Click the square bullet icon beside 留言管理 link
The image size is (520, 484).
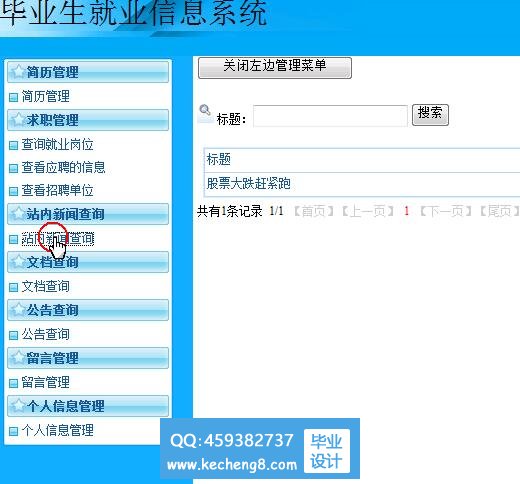[13, 383]
